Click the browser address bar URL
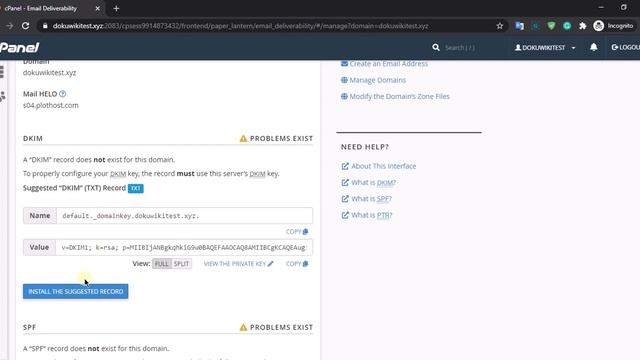 (x=240, y=26)
